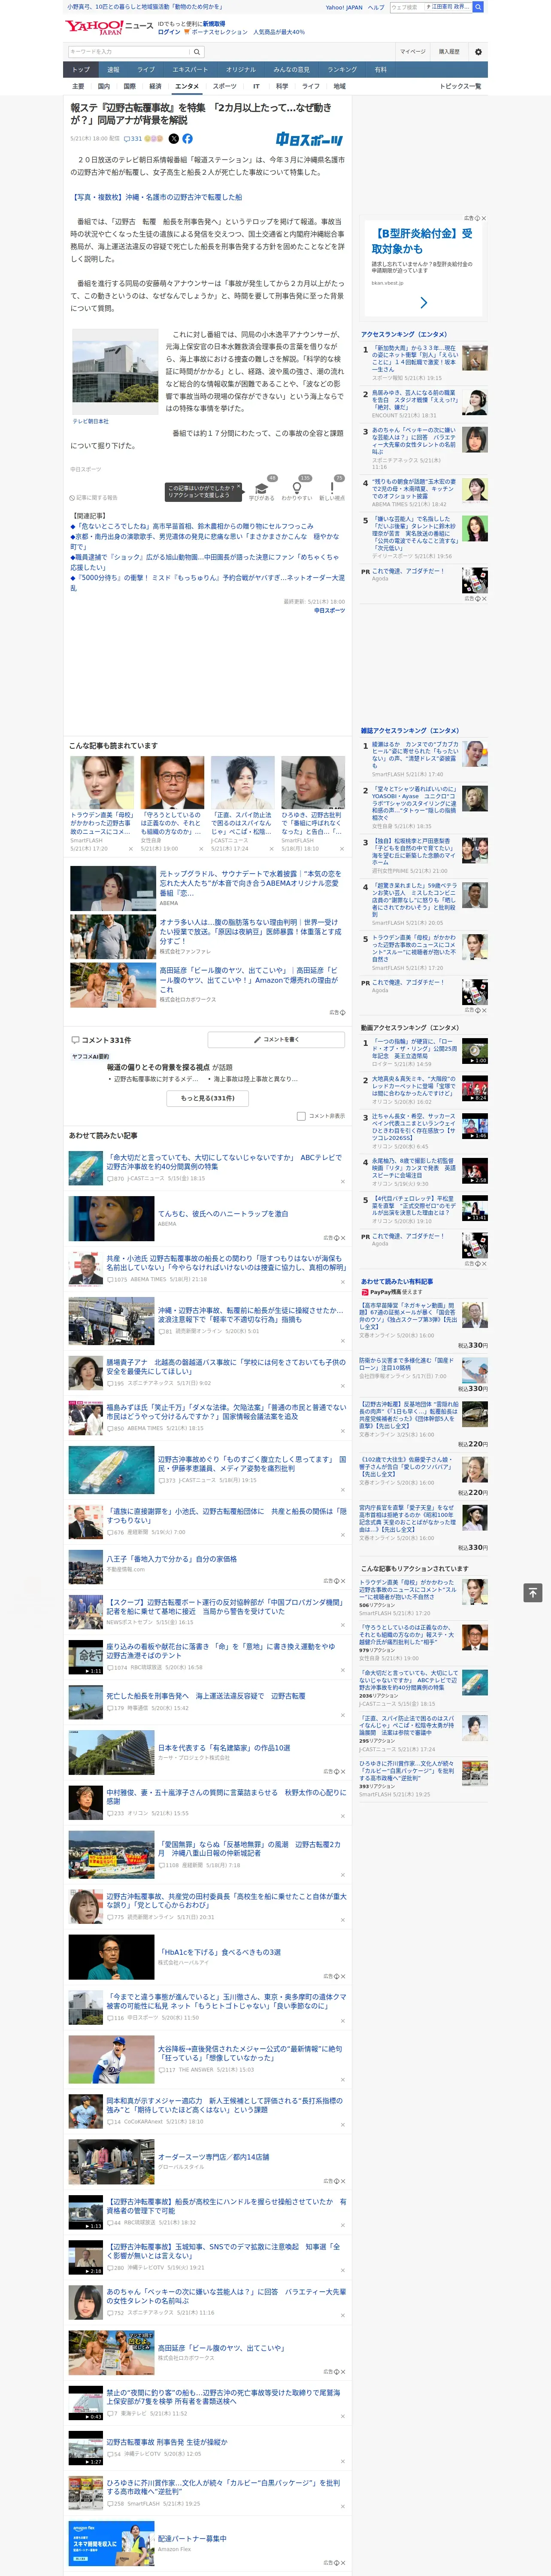Open the ライブ tab
The image size is (551, 2576).
tap(146, 70)
